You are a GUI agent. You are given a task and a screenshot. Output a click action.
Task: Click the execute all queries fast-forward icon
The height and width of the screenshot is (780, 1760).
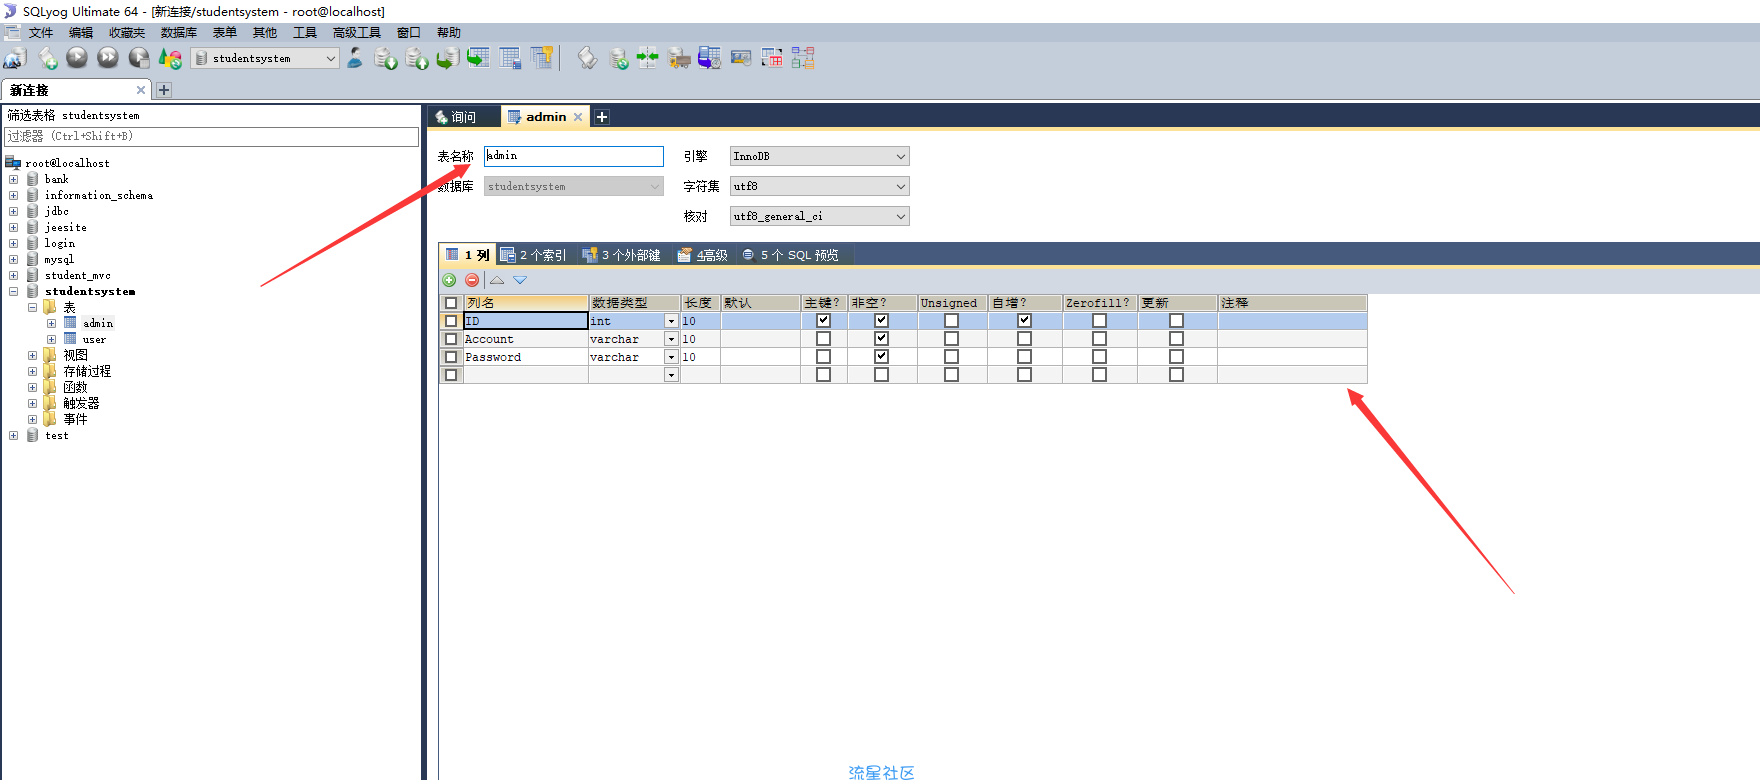(x=108, y=58)
